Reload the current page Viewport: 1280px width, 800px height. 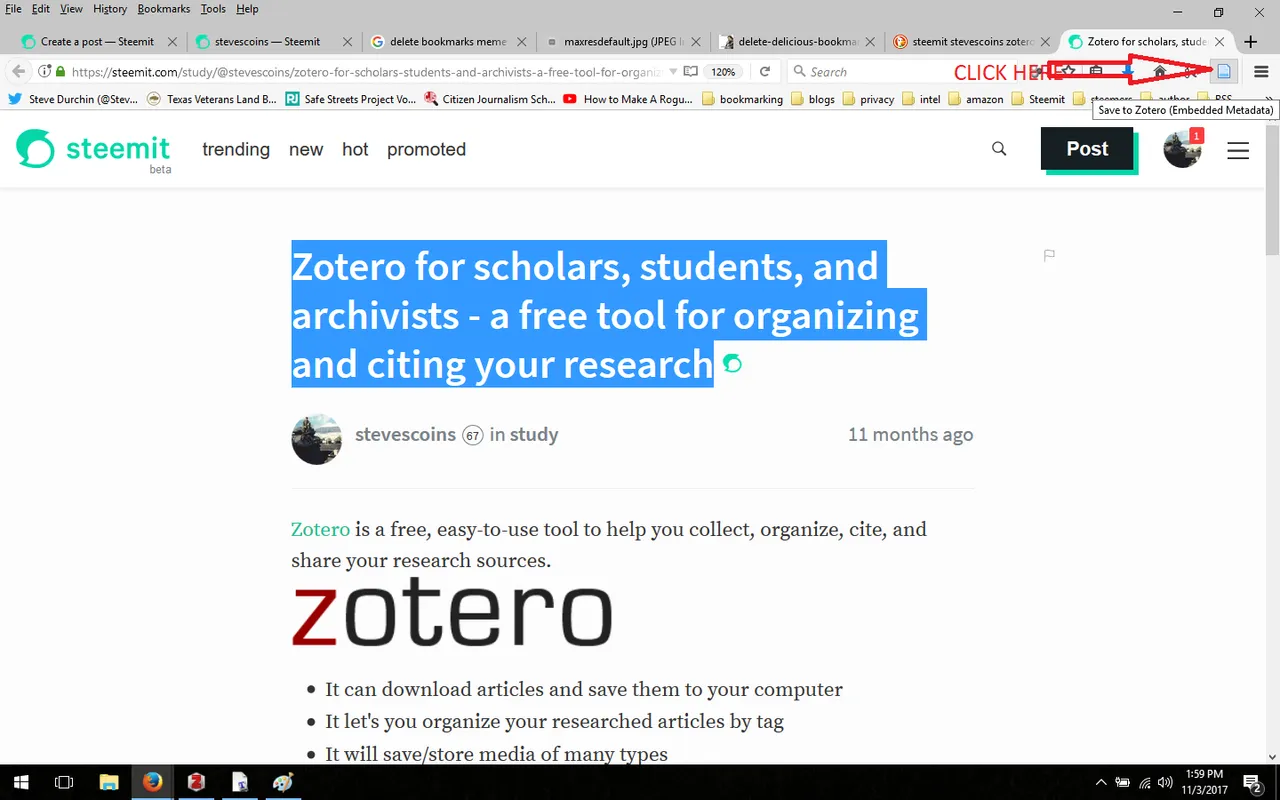tap(765, 72)
